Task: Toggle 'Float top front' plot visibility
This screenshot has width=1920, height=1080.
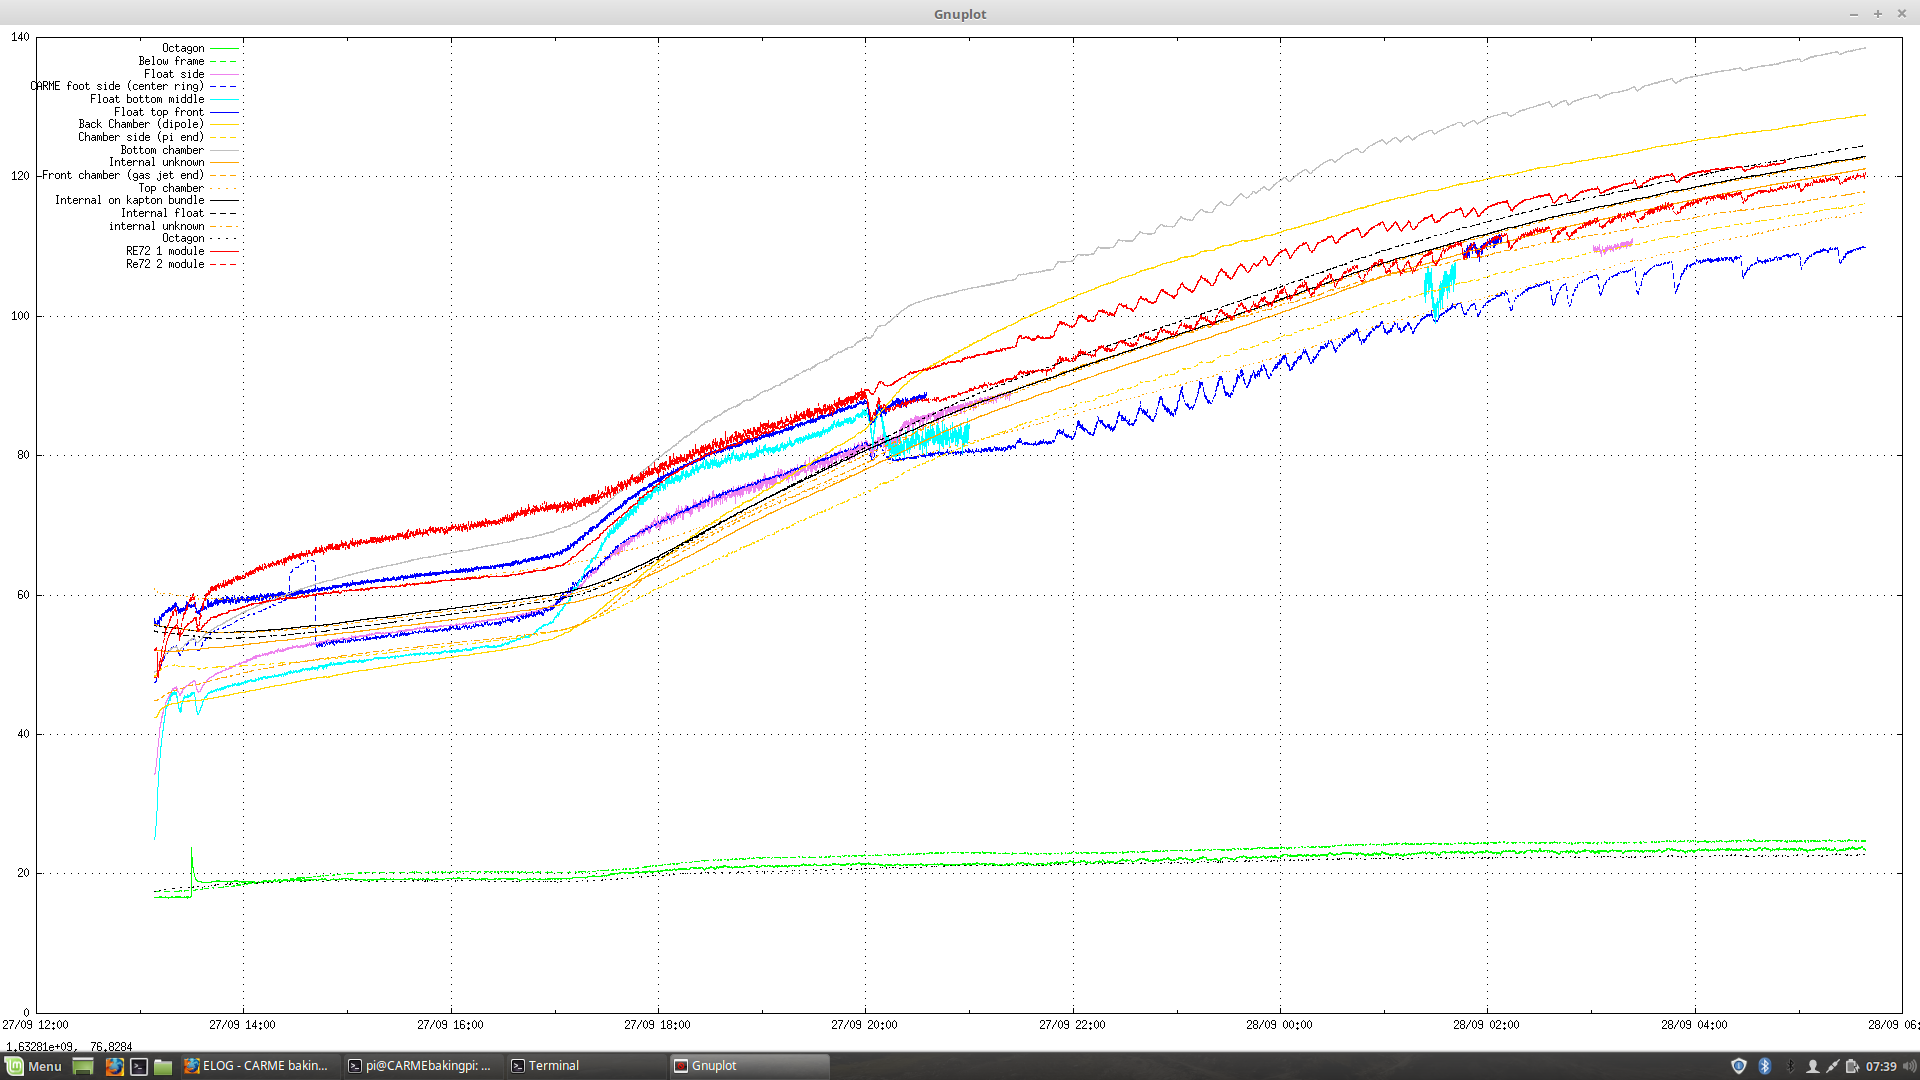Action: [x=158, y=112]
